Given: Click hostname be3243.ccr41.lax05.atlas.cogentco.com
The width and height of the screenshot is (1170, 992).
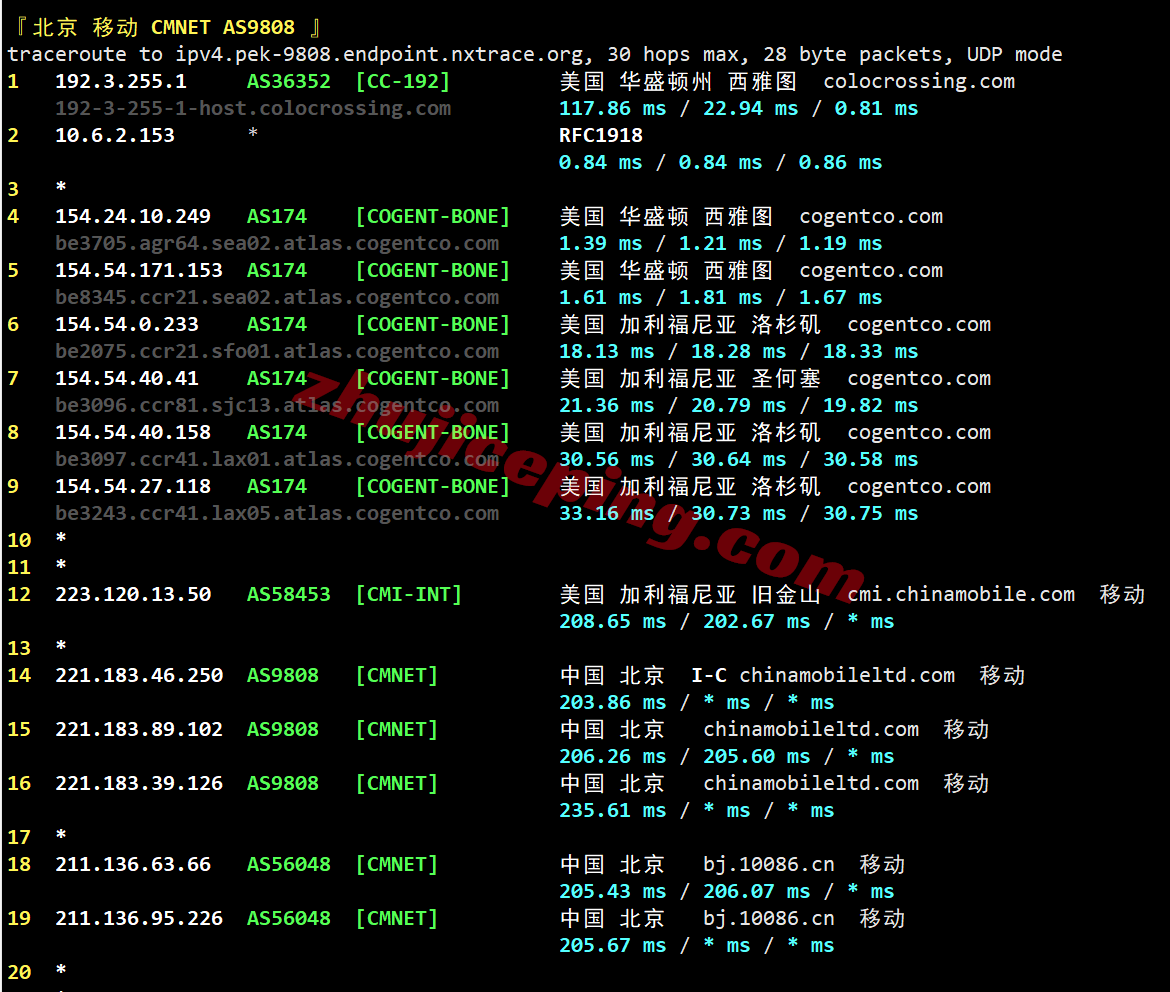Looking at the screenshot, I should click(x=277, y=513).
